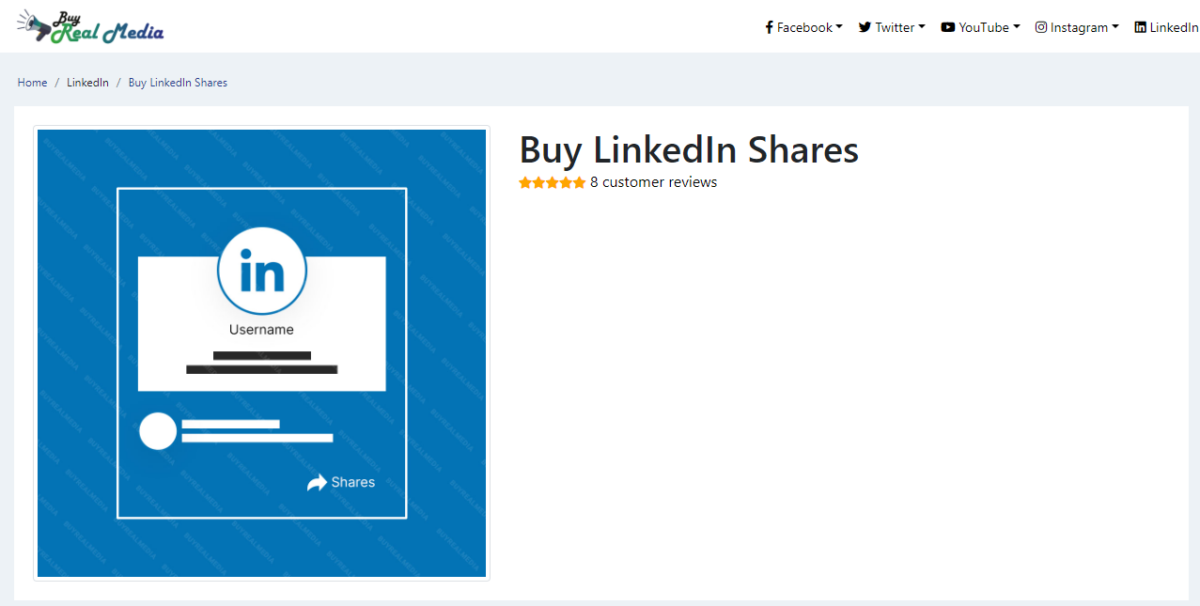Open the 8 customer reviews link
1200x606 pixels.
coord(654,182)
